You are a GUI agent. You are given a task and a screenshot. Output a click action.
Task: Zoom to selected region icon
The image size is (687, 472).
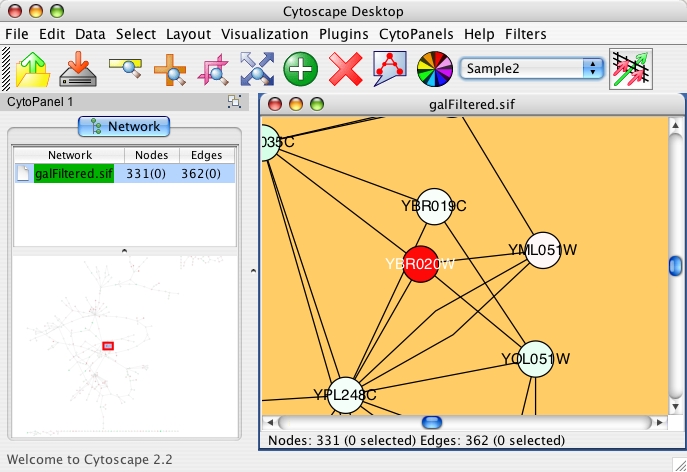click(x=212, y=69)
